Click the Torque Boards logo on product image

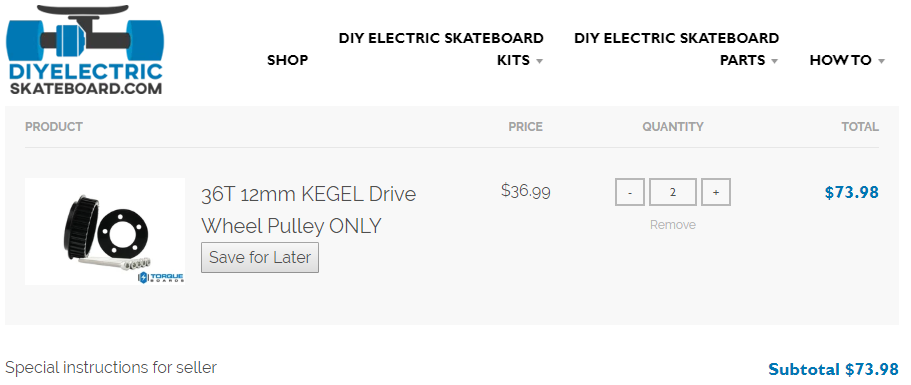click(x=161, y=277)
